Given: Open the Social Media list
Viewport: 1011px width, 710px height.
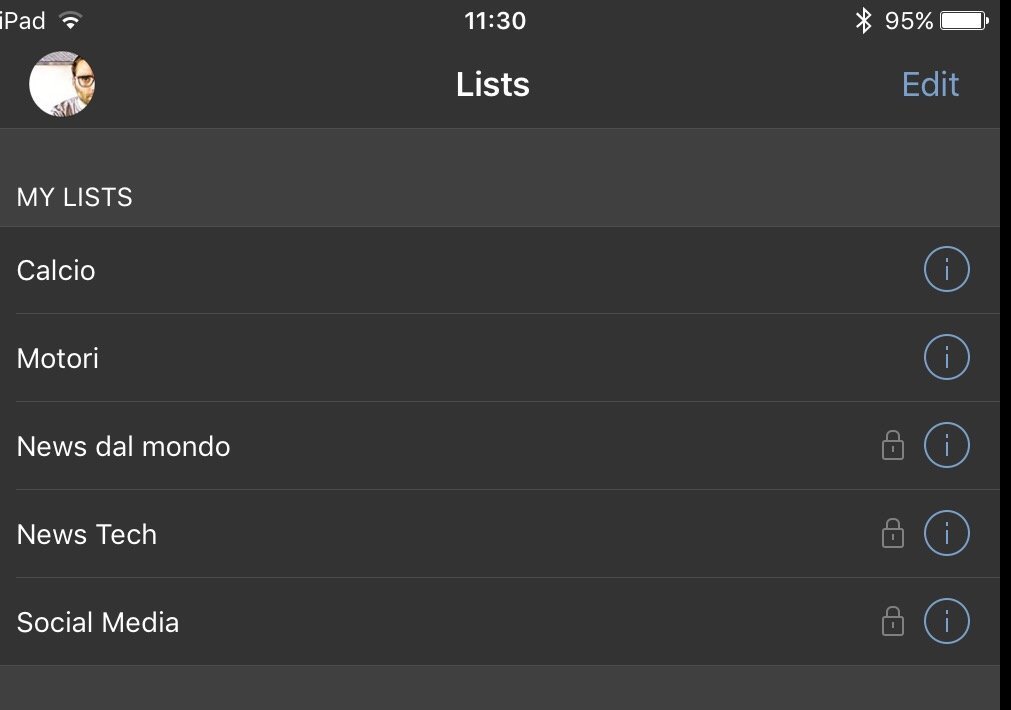Looking at the screenshot, I should (x=500, y=622).
